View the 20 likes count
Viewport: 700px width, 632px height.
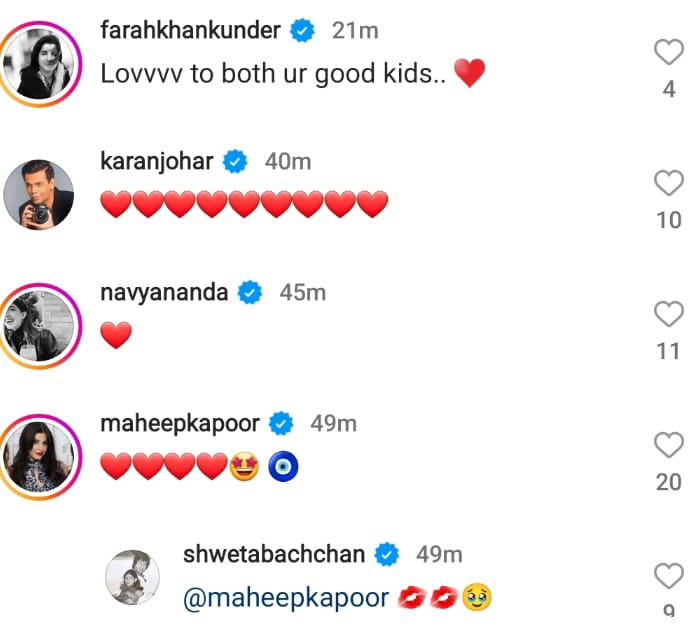668,482
